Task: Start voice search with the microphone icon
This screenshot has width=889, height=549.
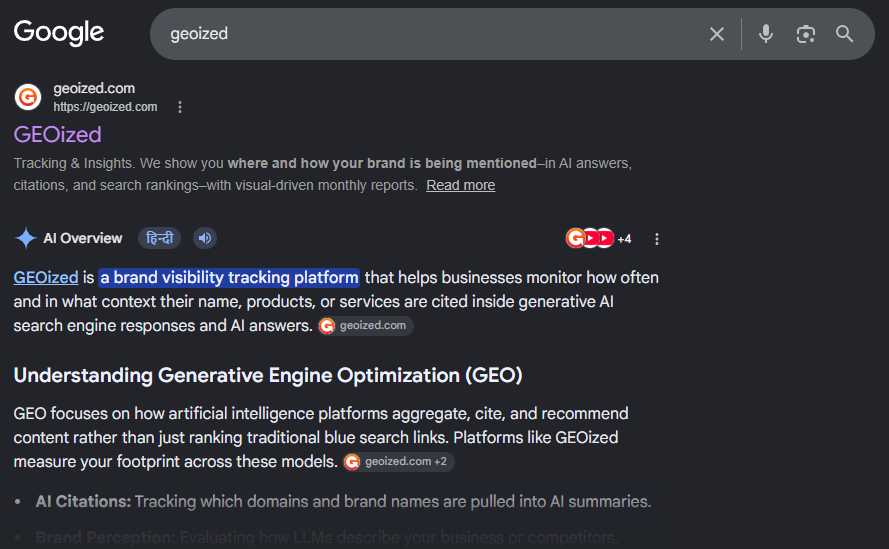Action: click(x=765, y=34)
